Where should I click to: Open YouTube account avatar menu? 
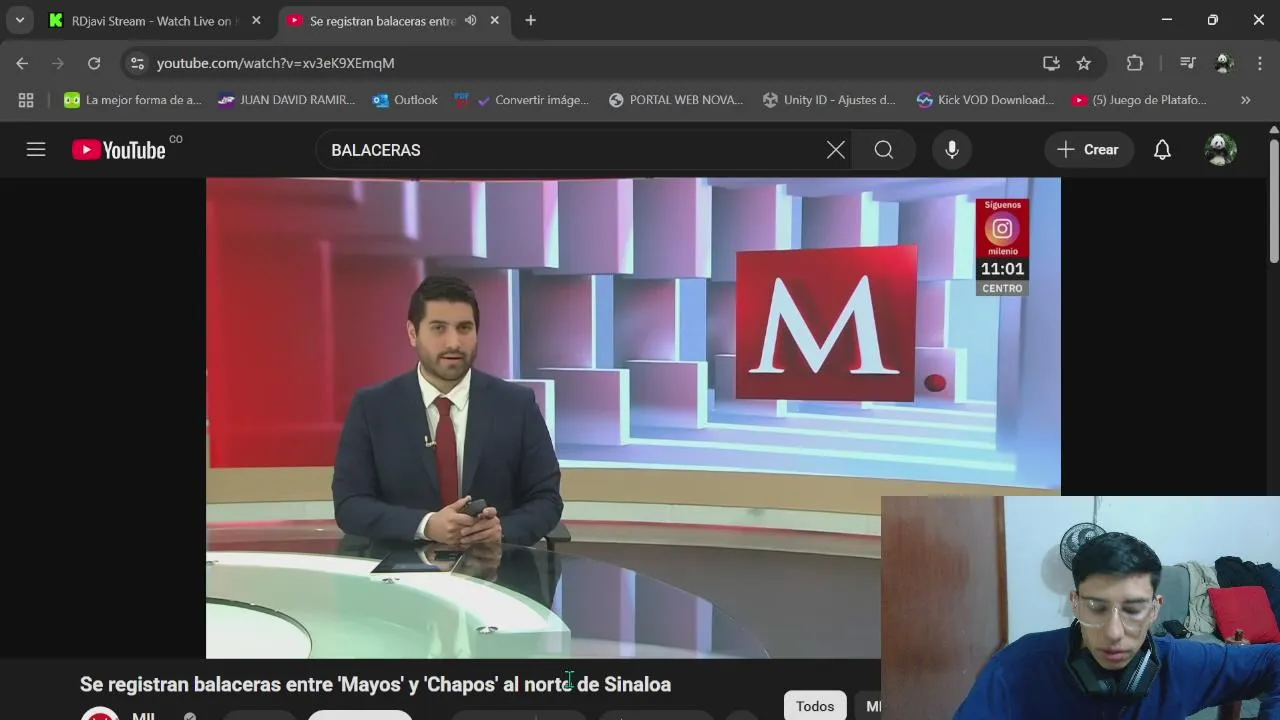1220,150
